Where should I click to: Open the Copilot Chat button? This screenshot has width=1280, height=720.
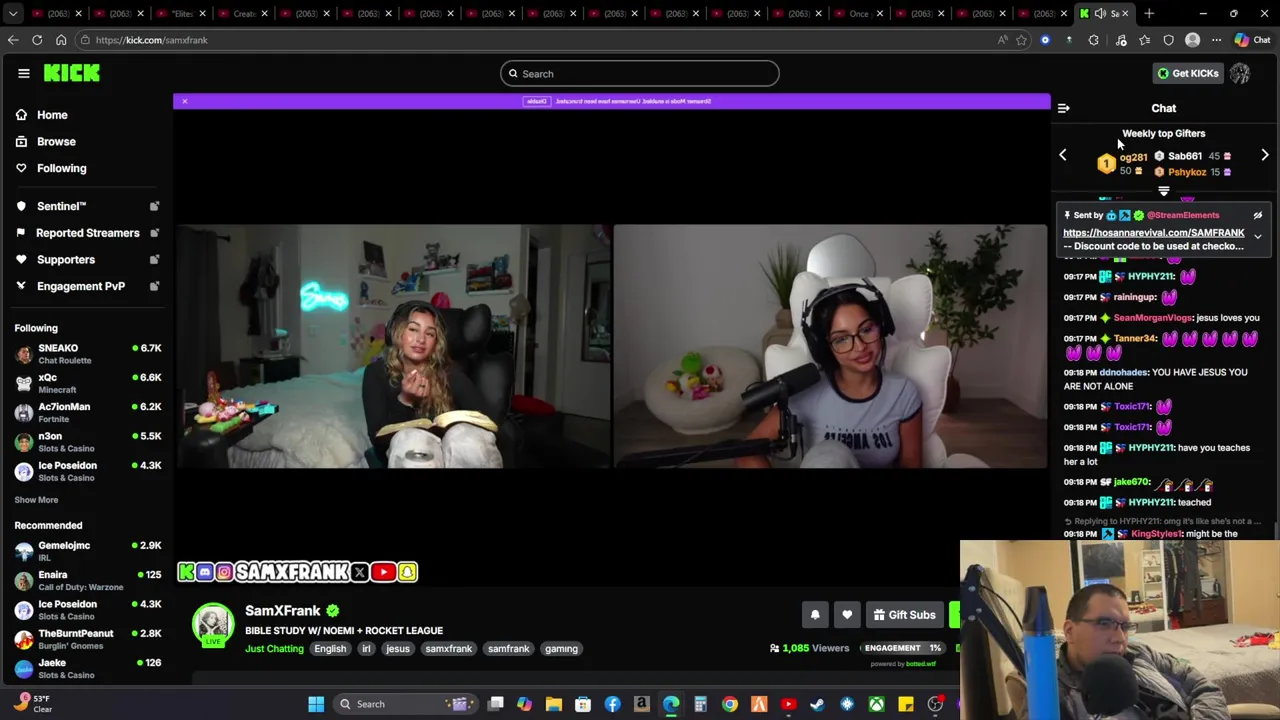click(x=1252, y=40)
